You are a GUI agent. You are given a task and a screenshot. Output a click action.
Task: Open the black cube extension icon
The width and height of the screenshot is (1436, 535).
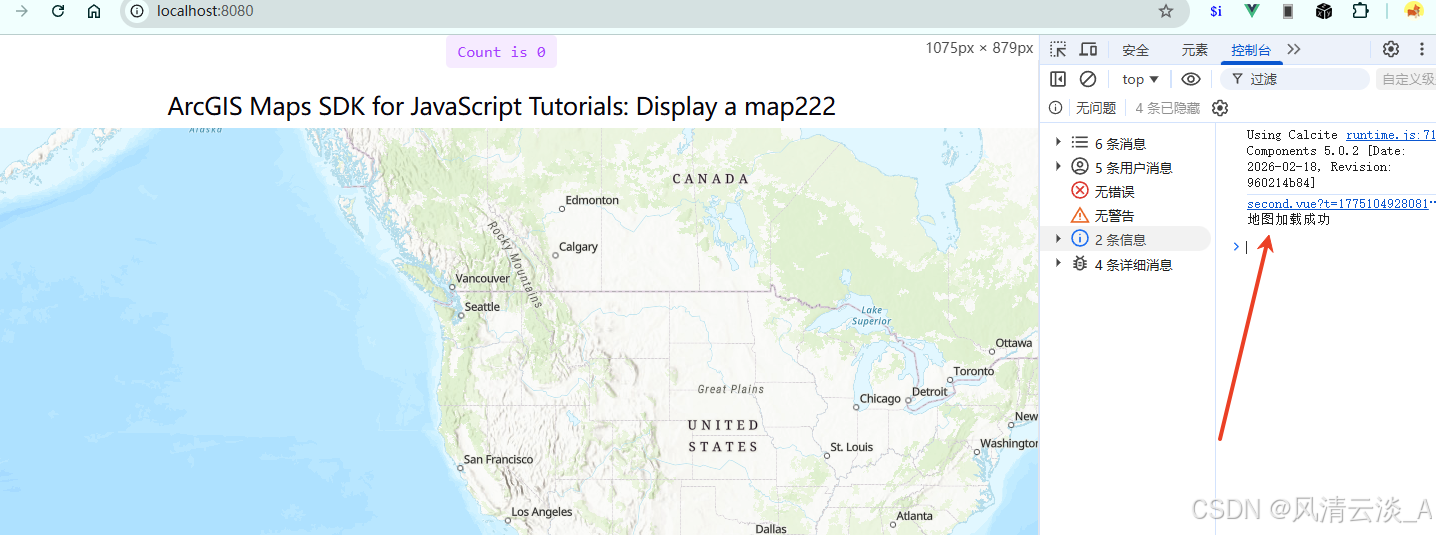1324,11
